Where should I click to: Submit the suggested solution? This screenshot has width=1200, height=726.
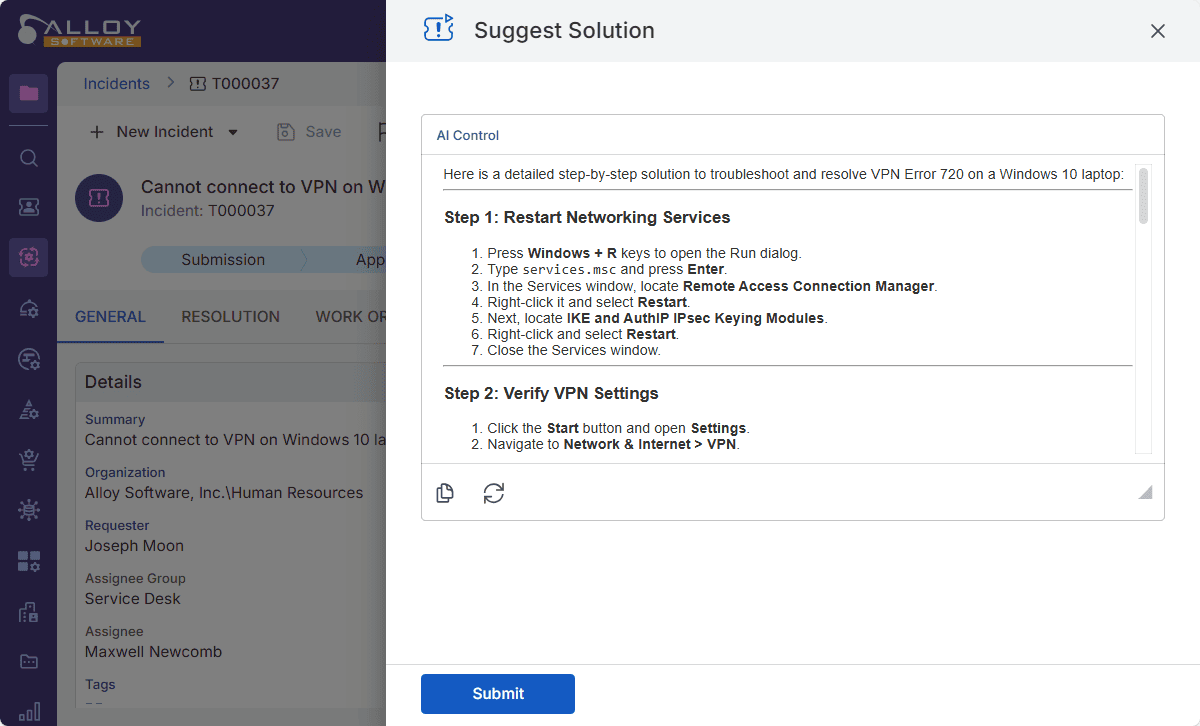(497, 694)
